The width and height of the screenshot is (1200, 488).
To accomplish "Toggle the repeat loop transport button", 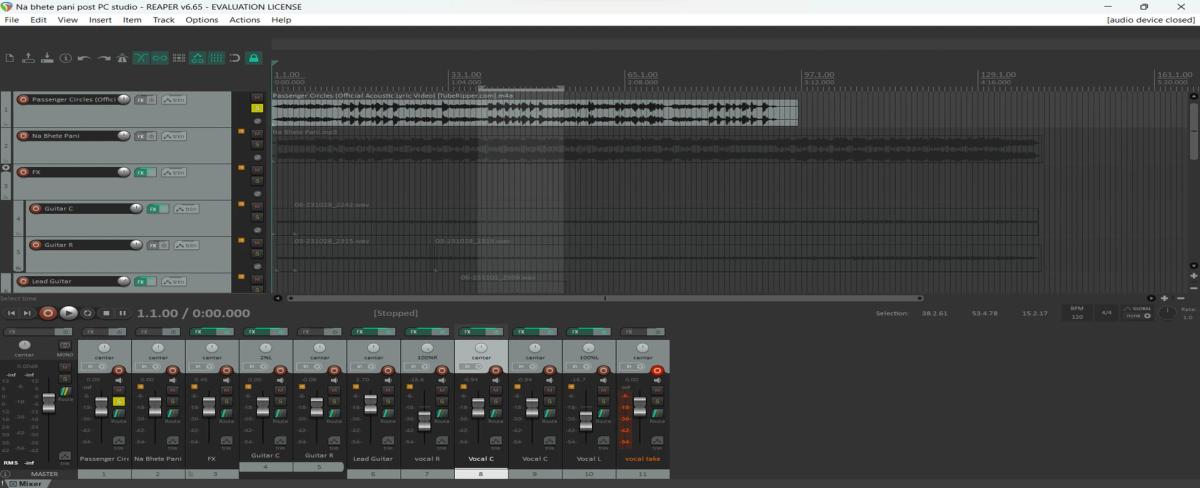I will click(x=87, y=313).
